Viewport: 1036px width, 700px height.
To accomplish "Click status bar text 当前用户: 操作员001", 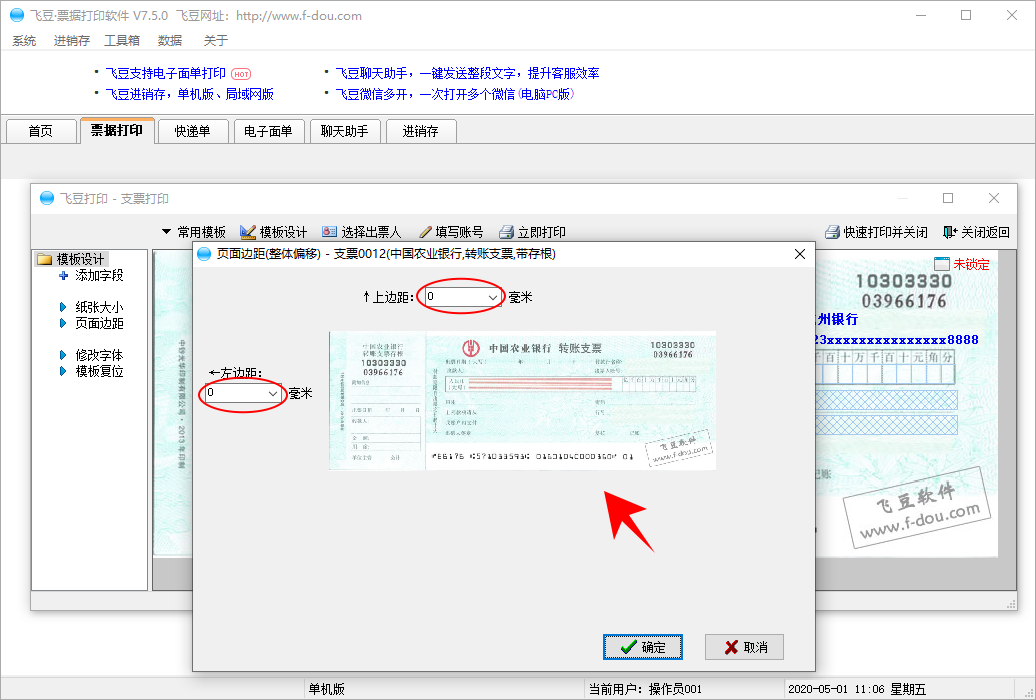I will pos(646,689).
